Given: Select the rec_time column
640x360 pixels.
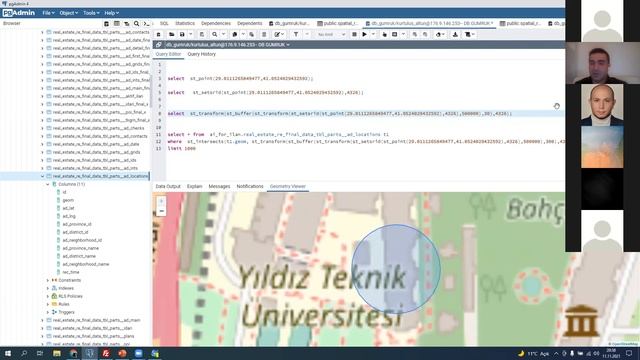Looking at the screenshot, I should (x=71, y=272).
